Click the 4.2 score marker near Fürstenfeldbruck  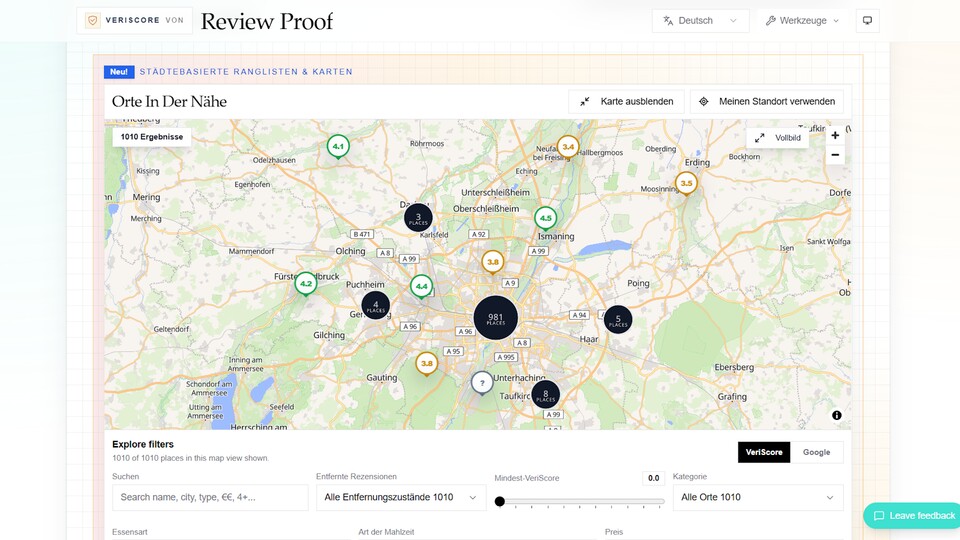306,283
